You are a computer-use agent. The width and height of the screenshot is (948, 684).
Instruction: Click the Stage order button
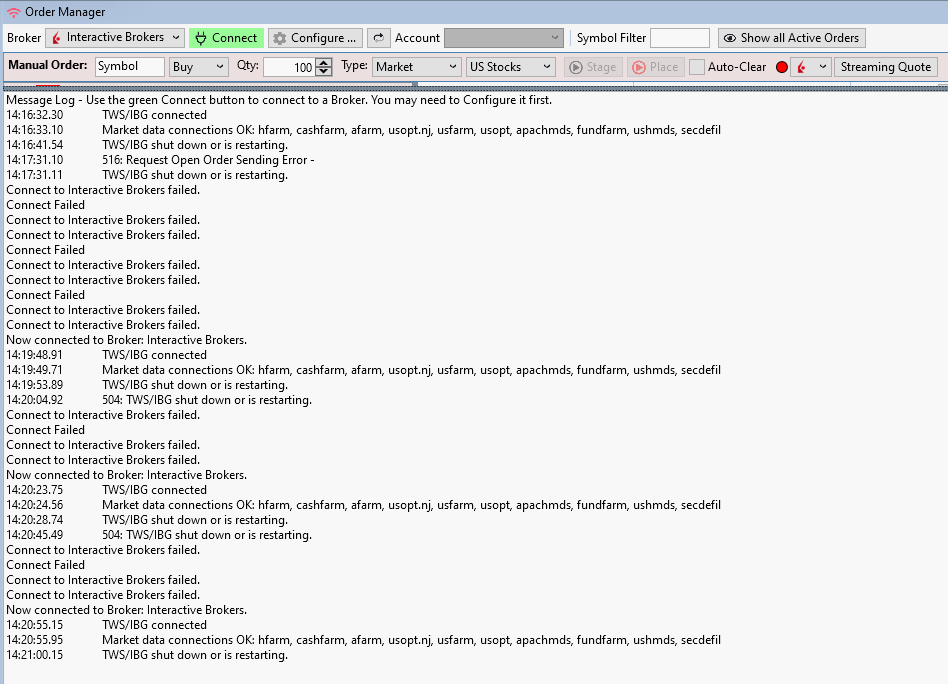click(592, 67)
